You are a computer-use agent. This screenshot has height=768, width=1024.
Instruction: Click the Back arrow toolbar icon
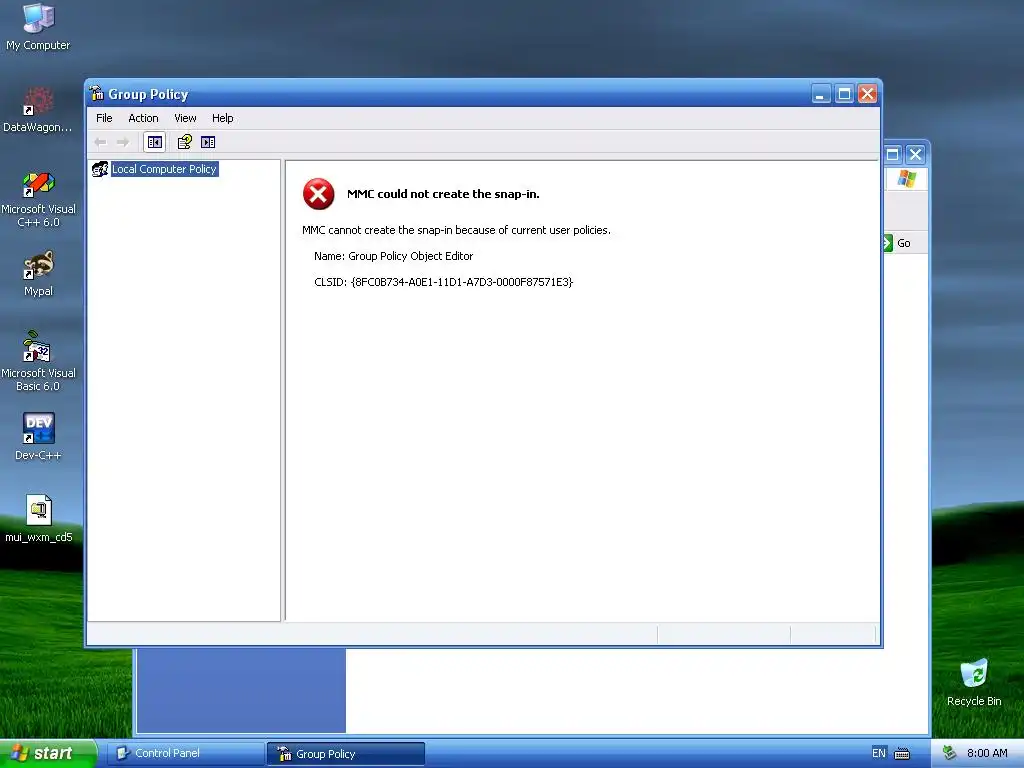coord(101,142)
